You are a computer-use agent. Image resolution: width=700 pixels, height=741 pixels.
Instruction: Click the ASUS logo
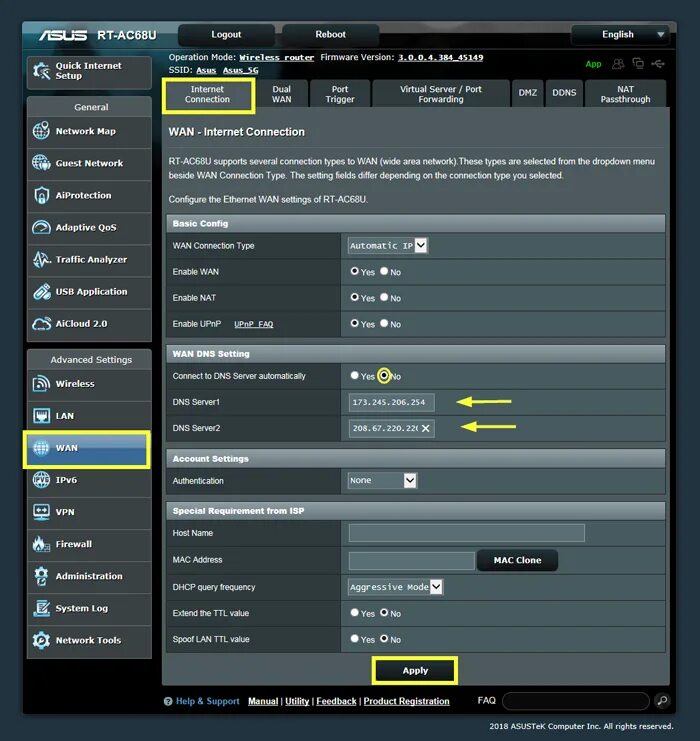click(x=63, y=35)
